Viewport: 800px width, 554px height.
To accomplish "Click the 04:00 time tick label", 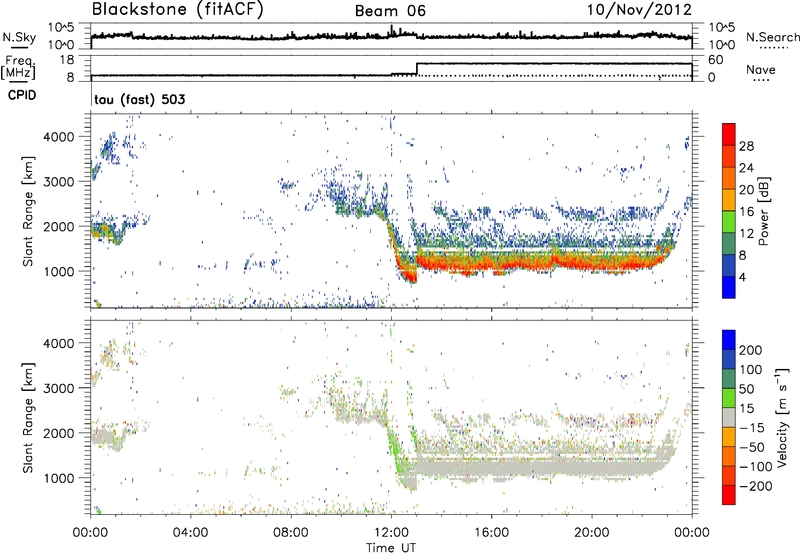I will click(x=190, y=533).
